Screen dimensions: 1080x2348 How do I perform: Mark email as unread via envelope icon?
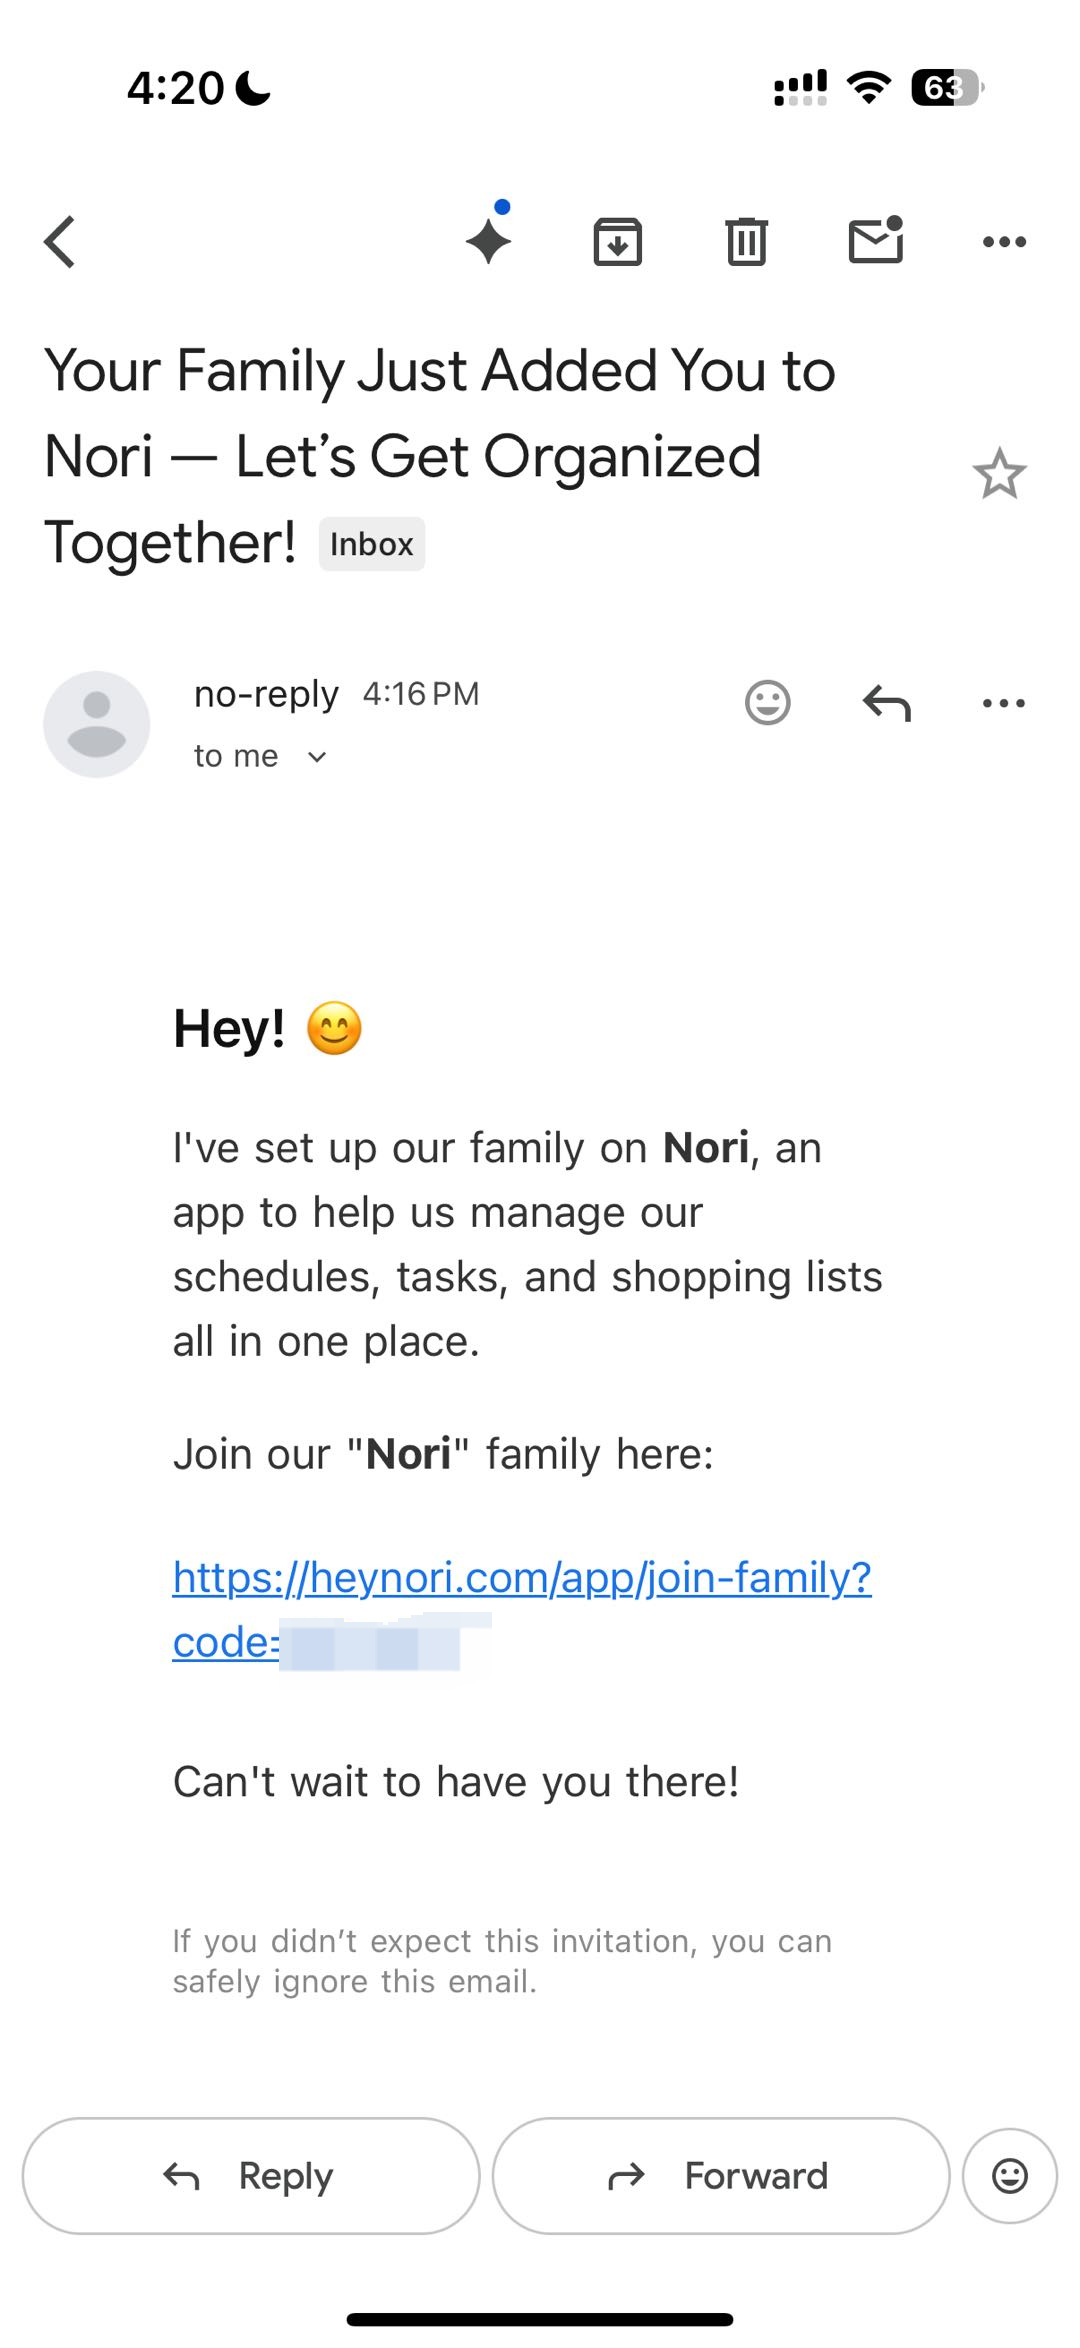[x=876, y=241]
